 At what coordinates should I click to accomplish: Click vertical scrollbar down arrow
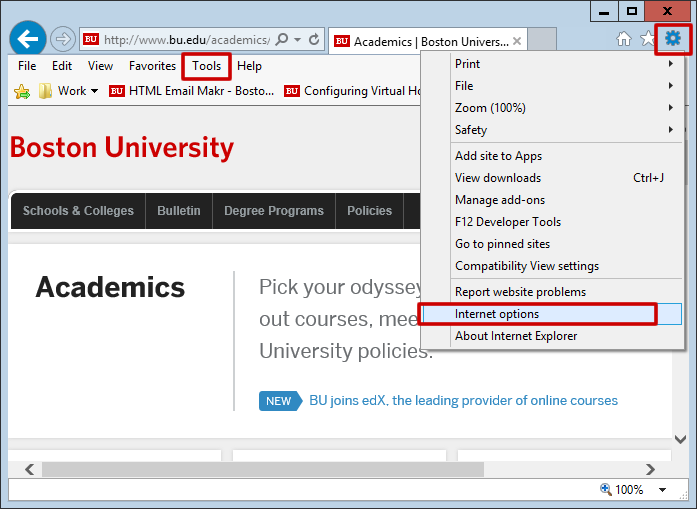tap(680, 440)
